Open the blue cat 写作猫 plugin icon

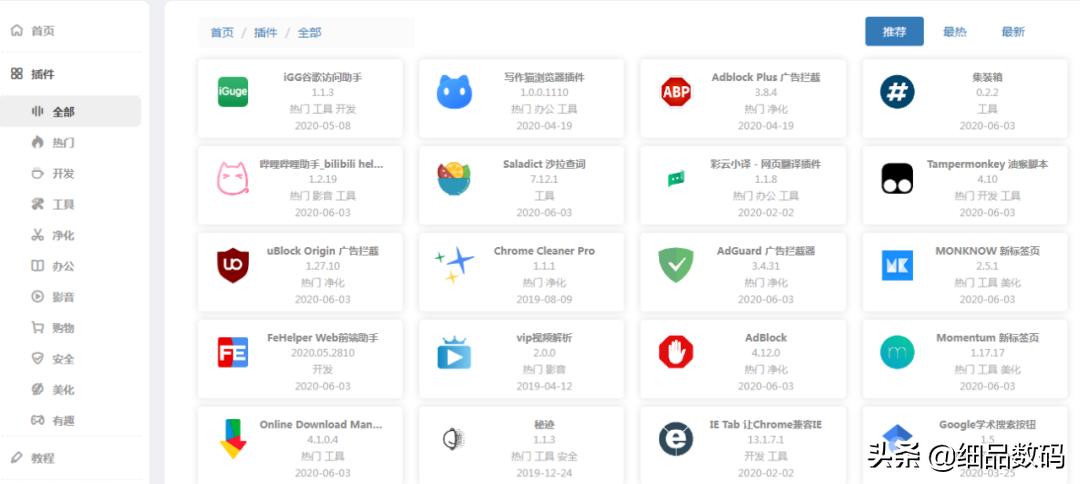point(454,92)
